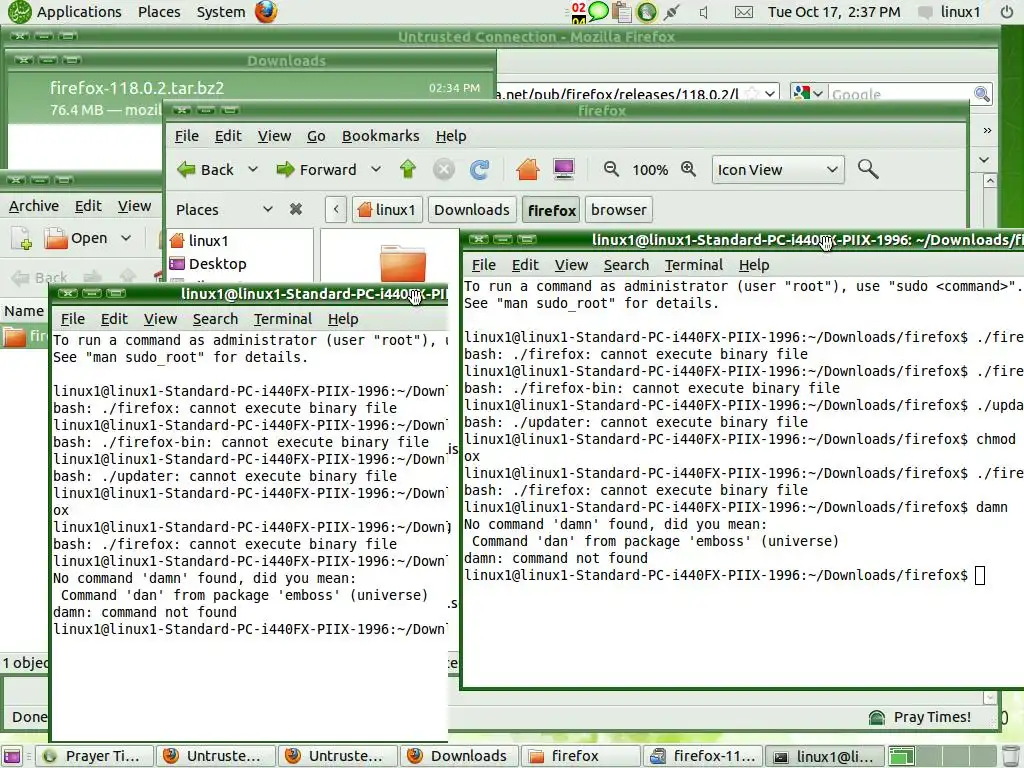Image resolution: width=1024 pixels, height=768 pixels.
Task: Expand the Open button dropdown arrow
Action: (x=126, y=238)
